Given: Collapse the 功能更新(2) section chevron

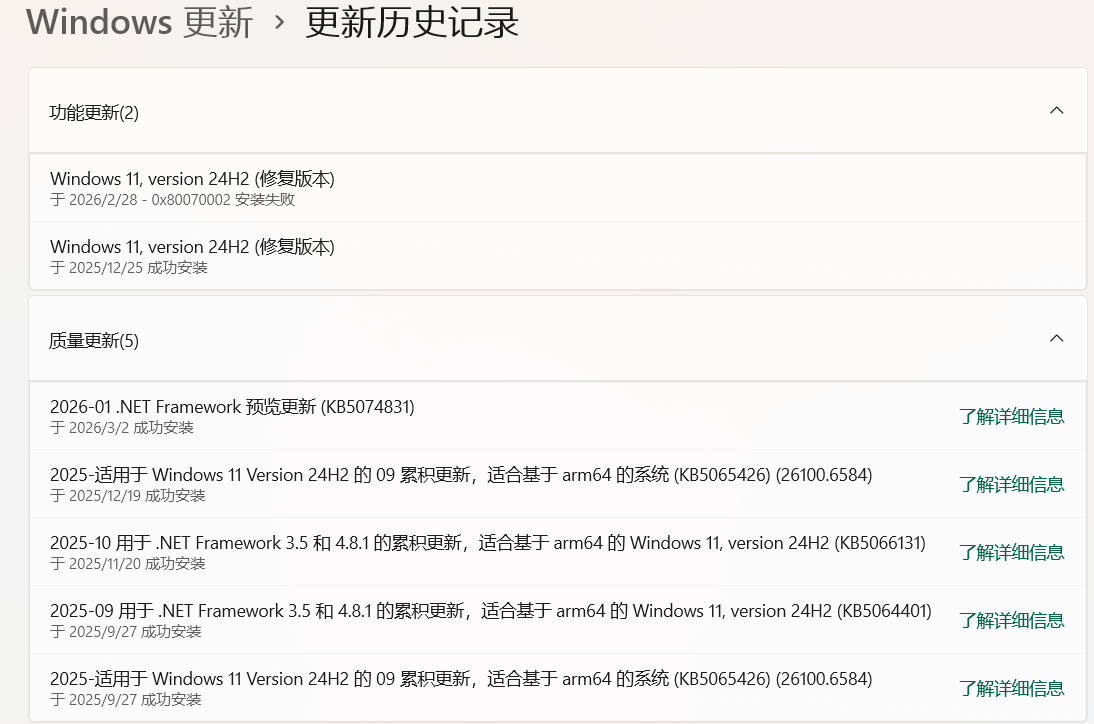Looking at the screenshot, I should pos(1056,110).
